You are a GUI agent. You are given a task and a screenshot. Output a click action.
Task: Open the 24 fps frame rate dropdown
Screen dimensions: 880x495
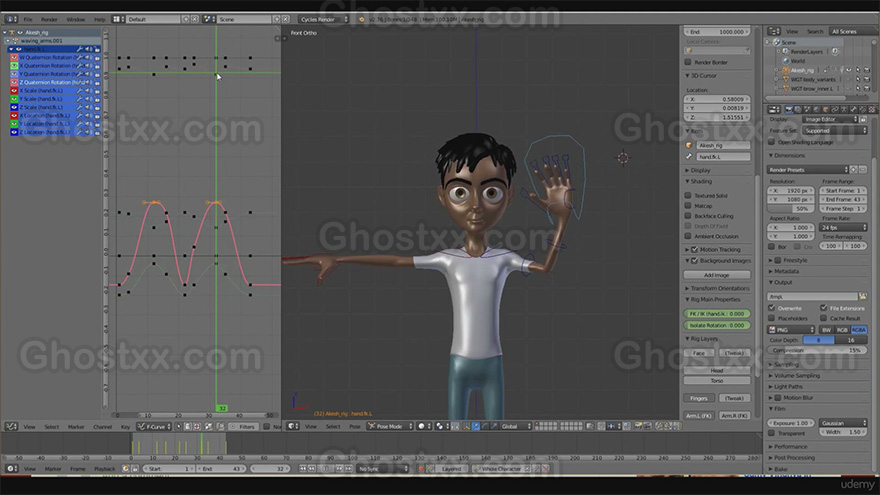click(x=844, y=227)
